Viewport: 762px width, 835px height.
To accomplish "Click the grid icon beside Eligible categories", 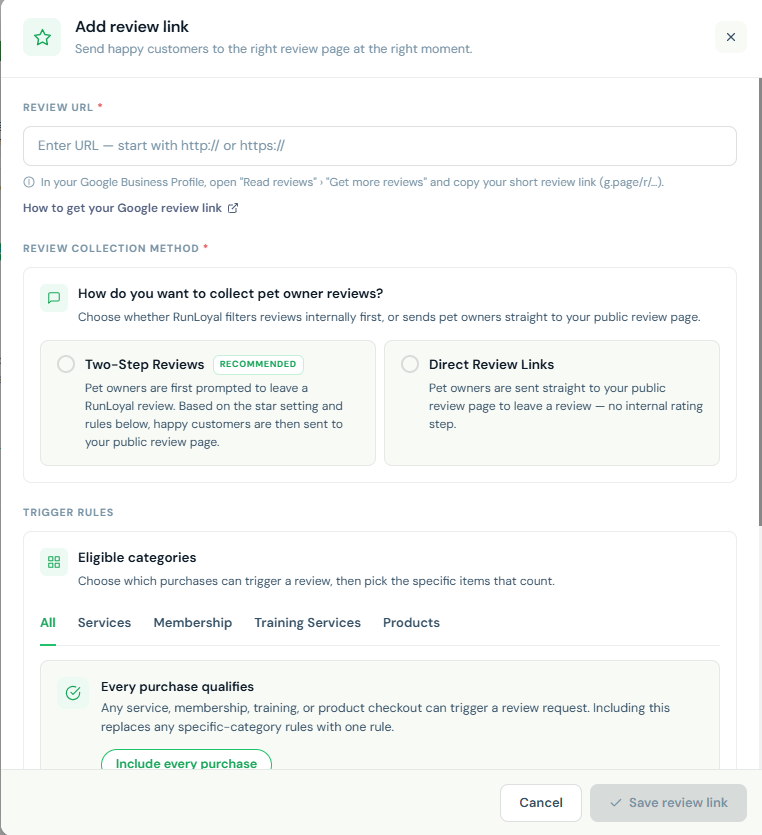I will point(54,562).
